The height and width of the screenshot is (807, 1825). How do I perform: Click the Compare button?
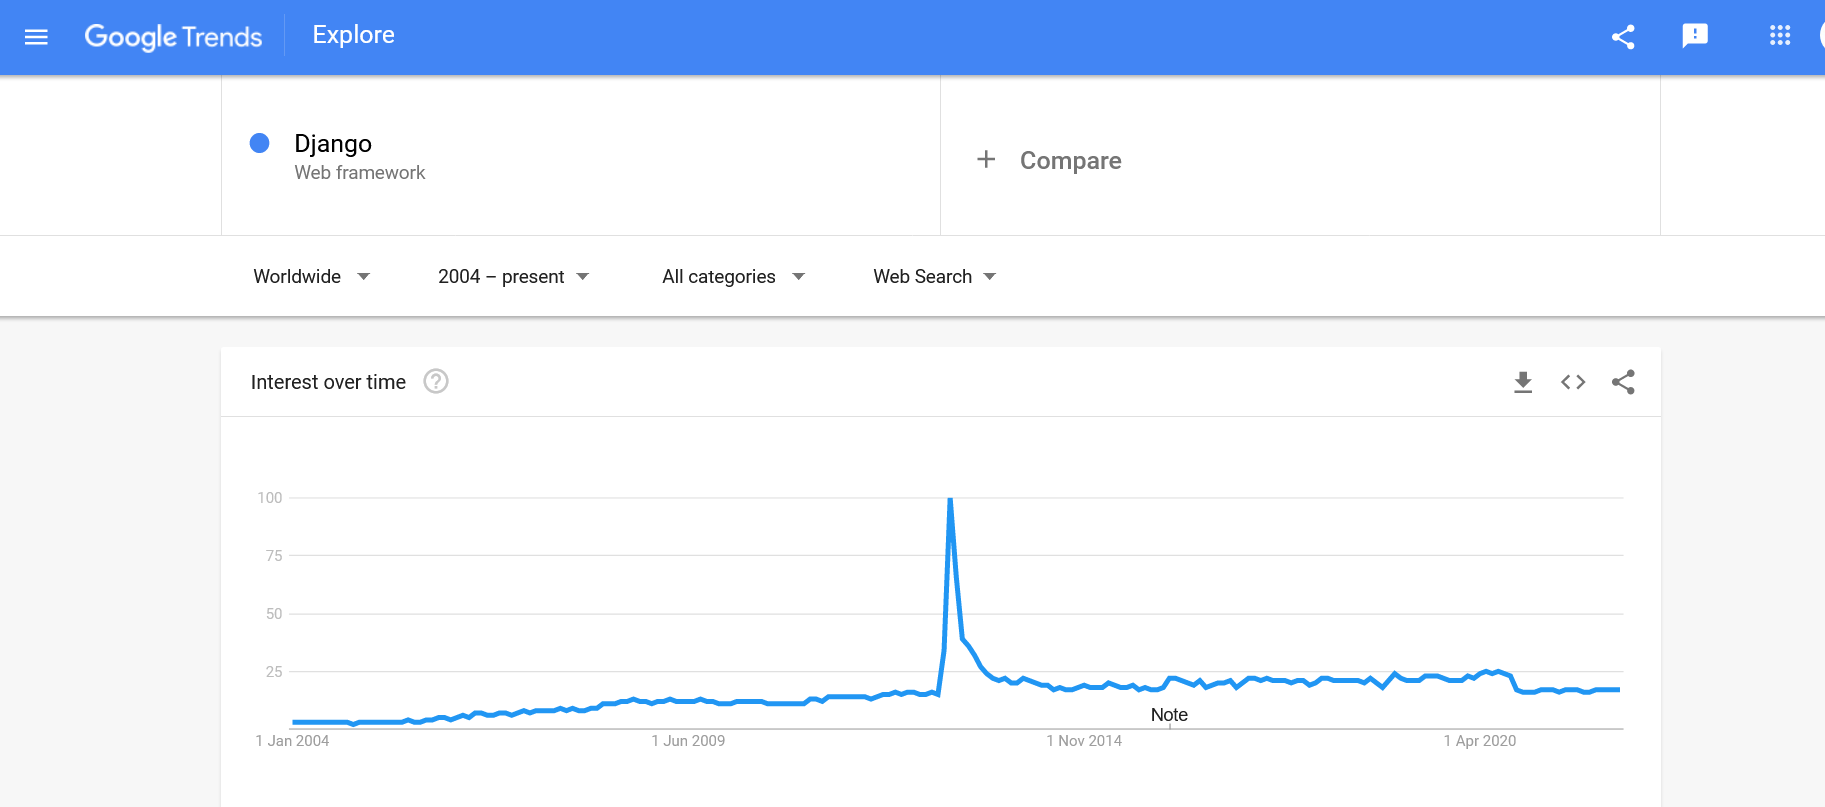tap(1070, 161)
